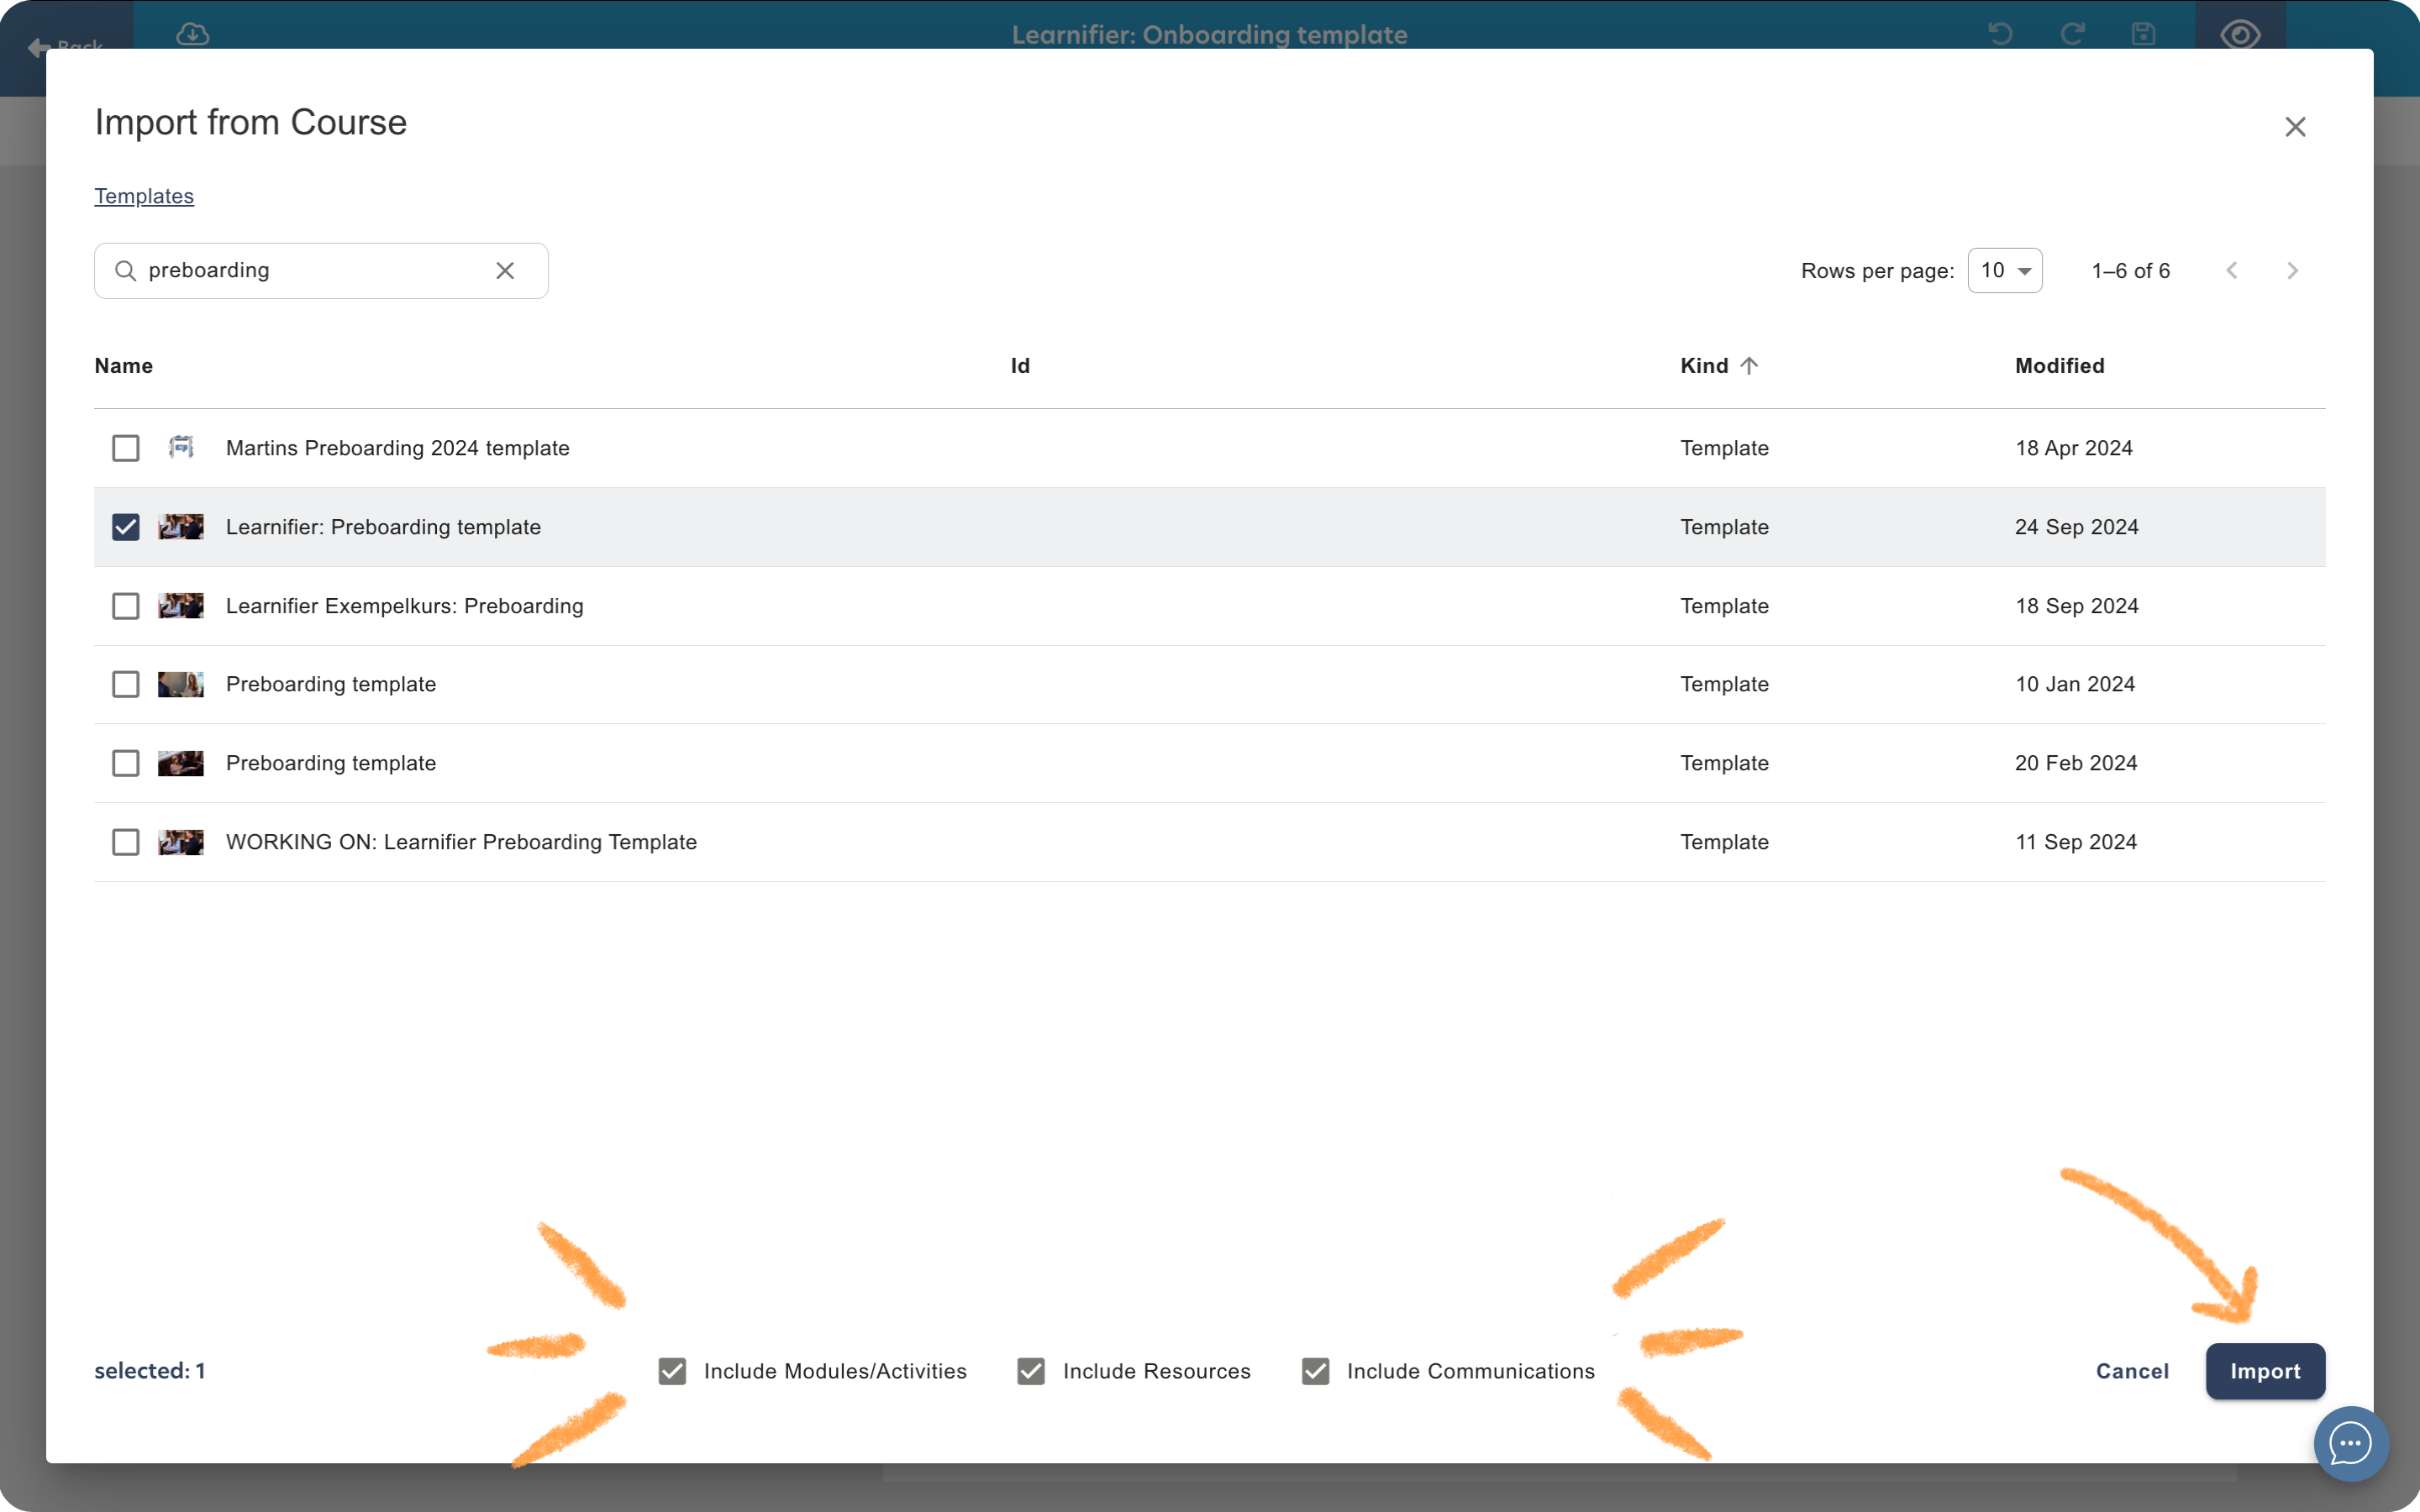Click the undo icon in header

pos(2000,34)
